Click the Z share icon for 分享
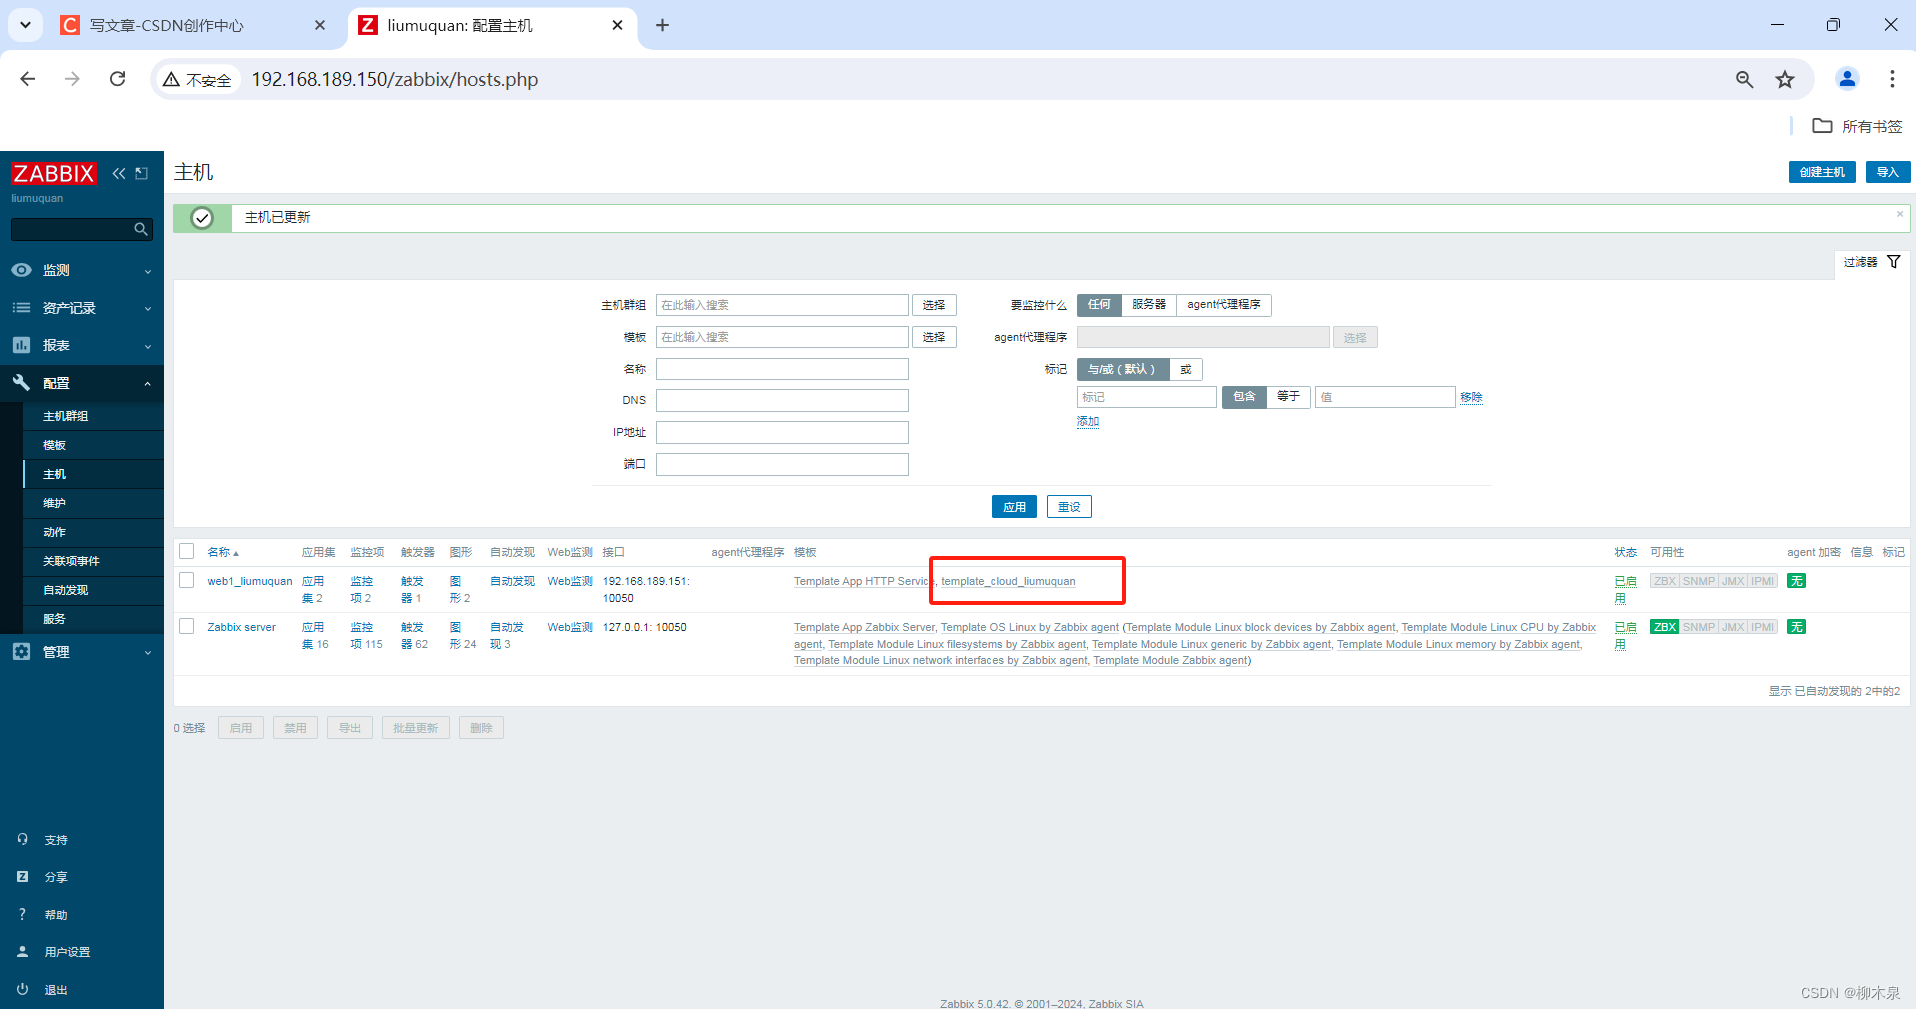 (22, 877)
